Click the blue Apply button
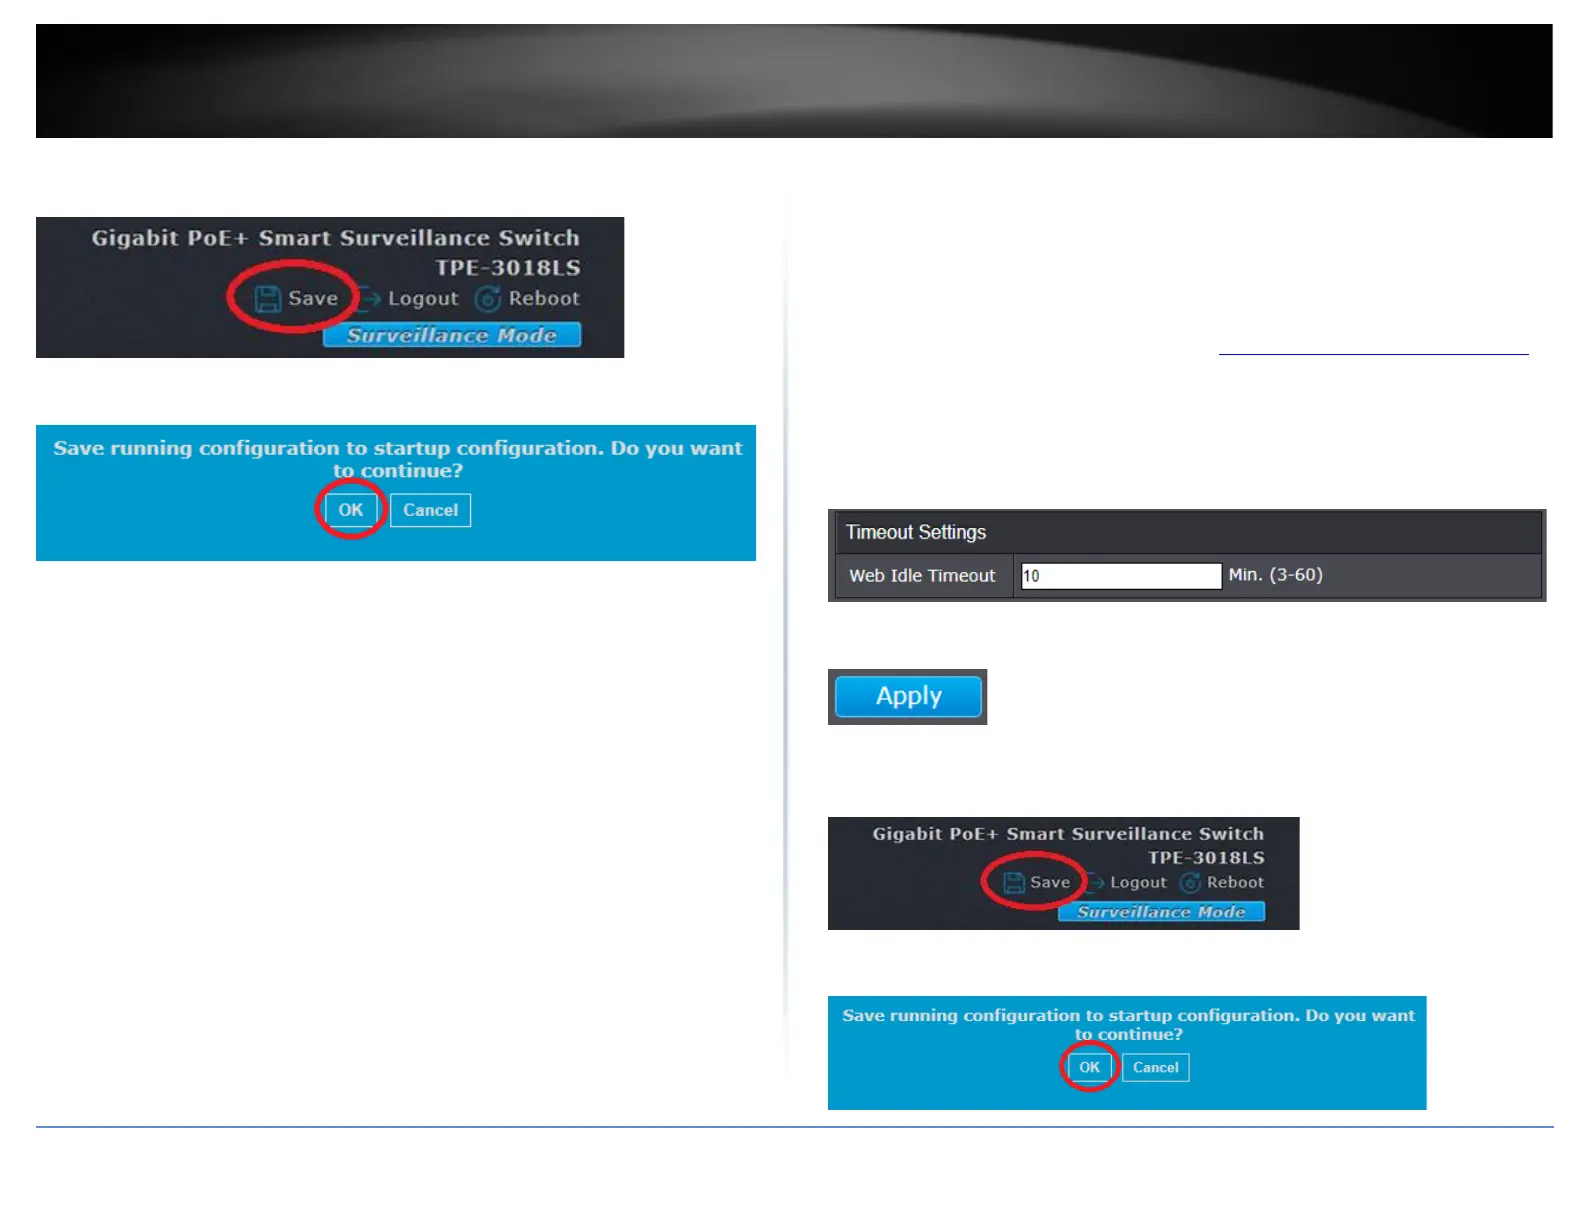The image size is (1584, 1224). click(908, 696)
